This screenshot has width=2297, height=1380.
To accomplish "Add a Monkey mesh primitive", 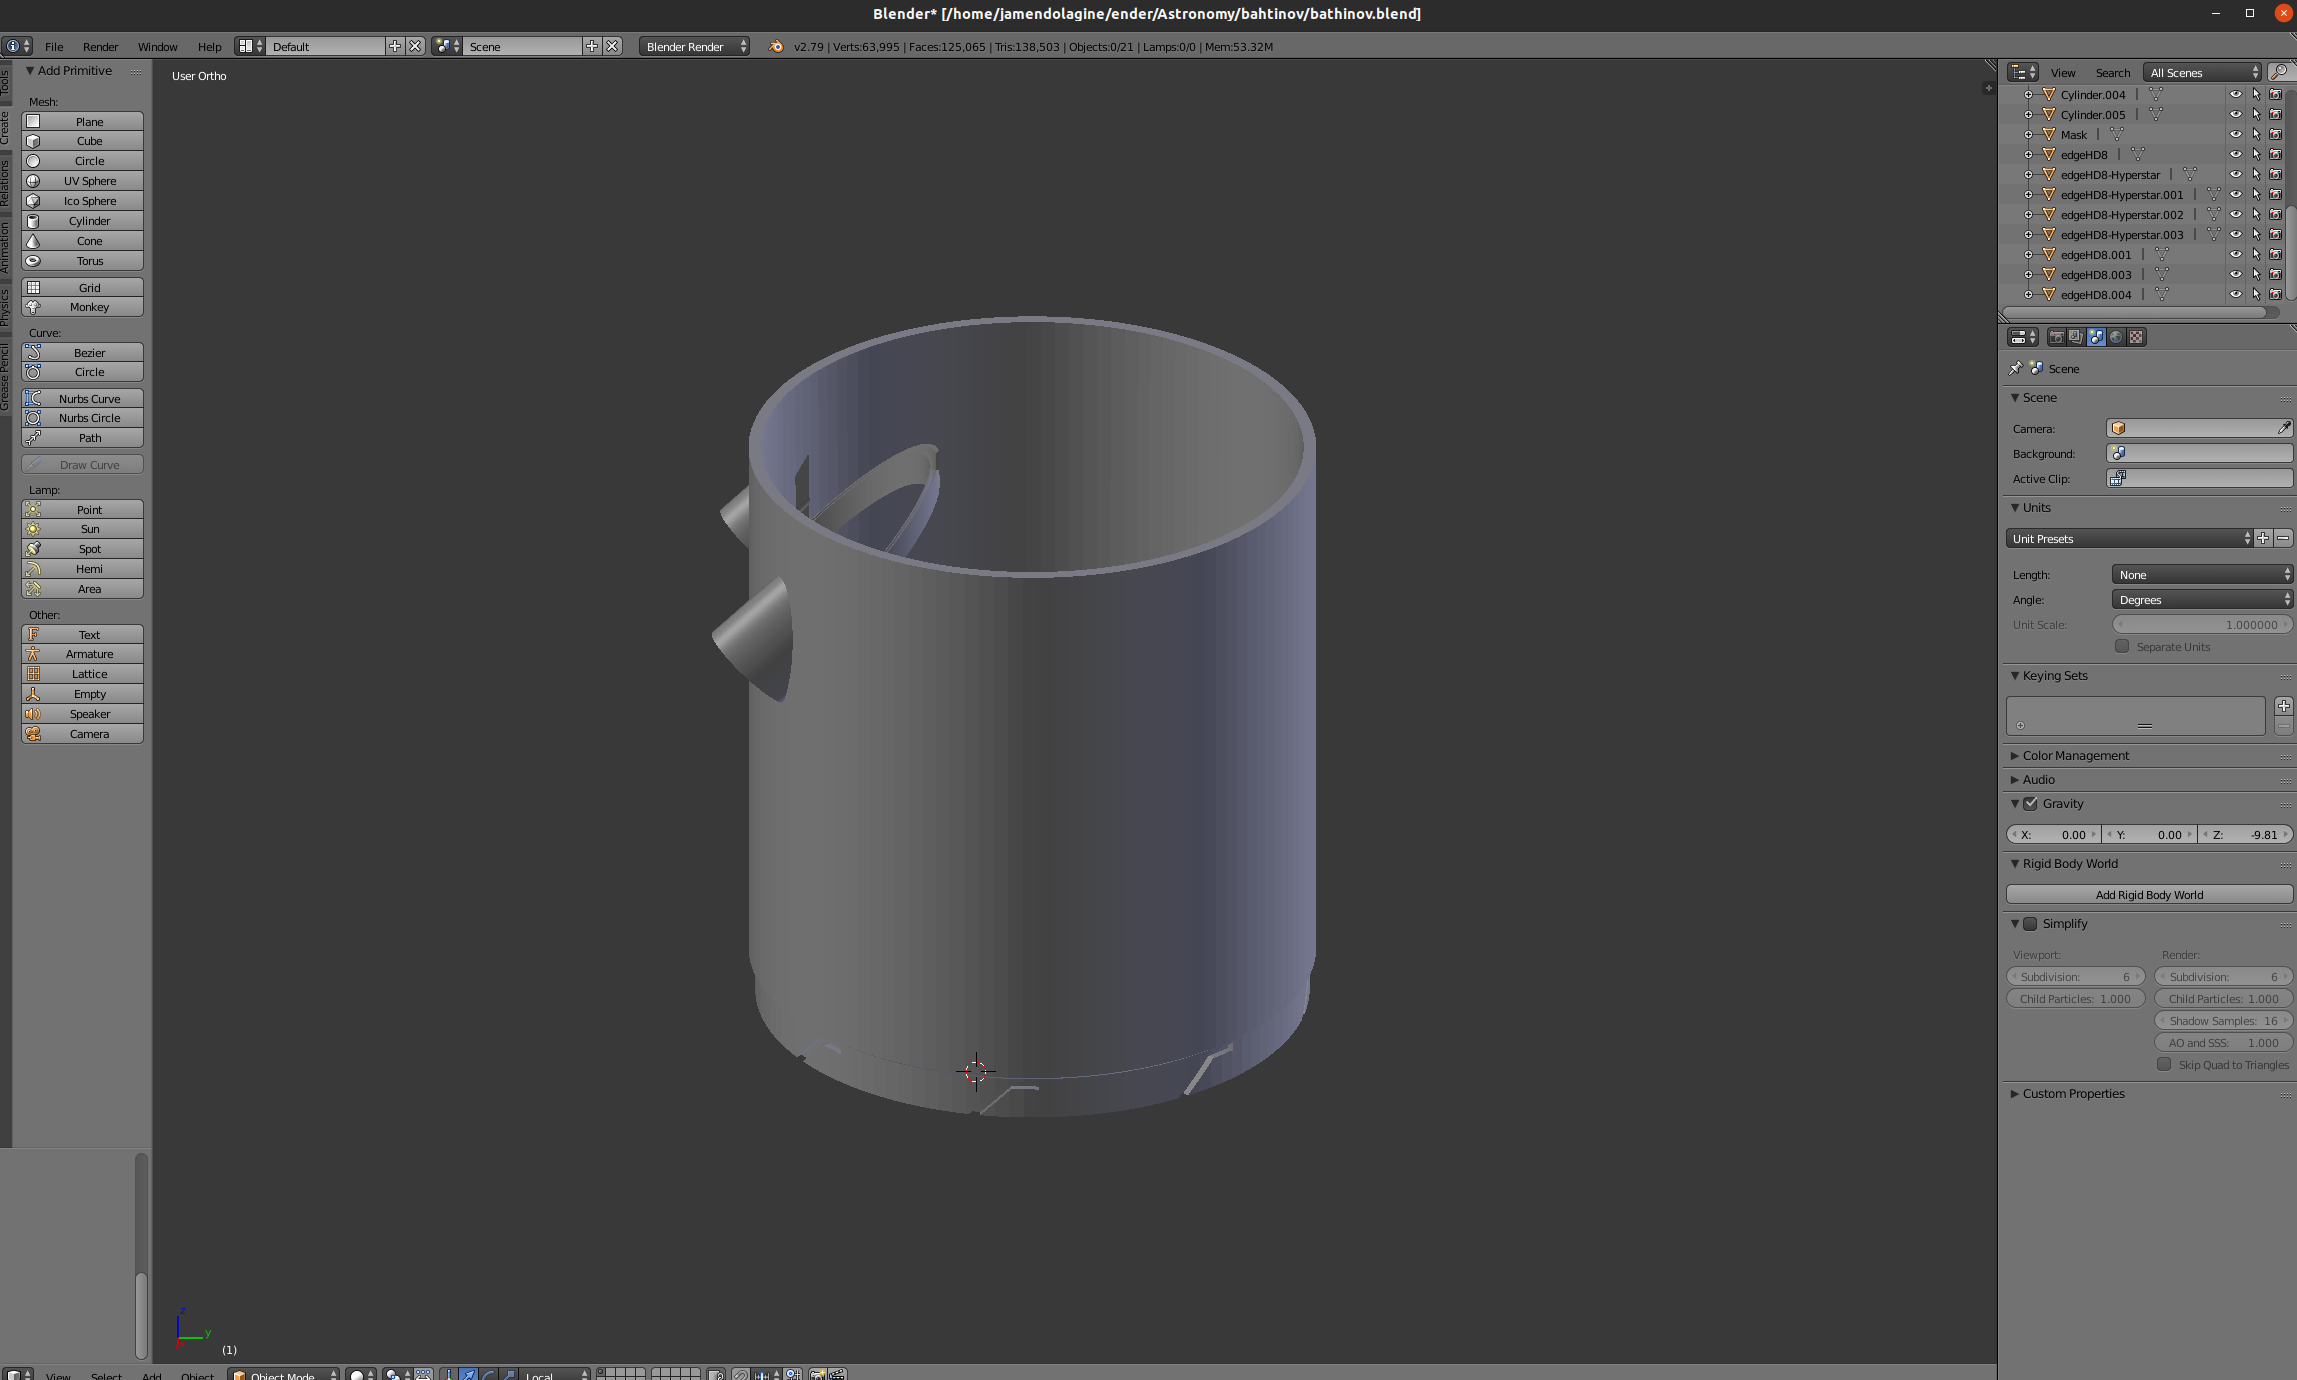I will click(x=82, y=307).
